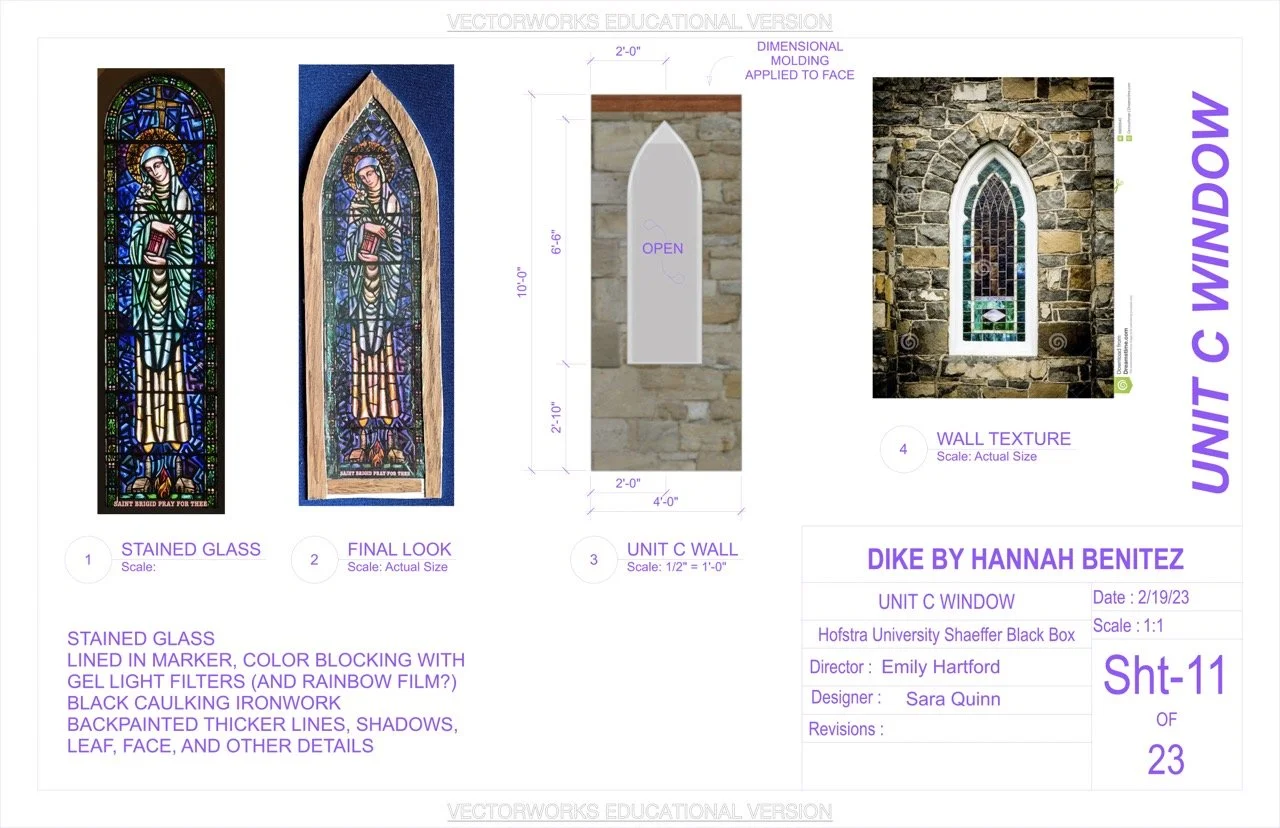Click the Designer Sara Quinn field
Screen dimensions: 1280x828
[x=946, y=699]
